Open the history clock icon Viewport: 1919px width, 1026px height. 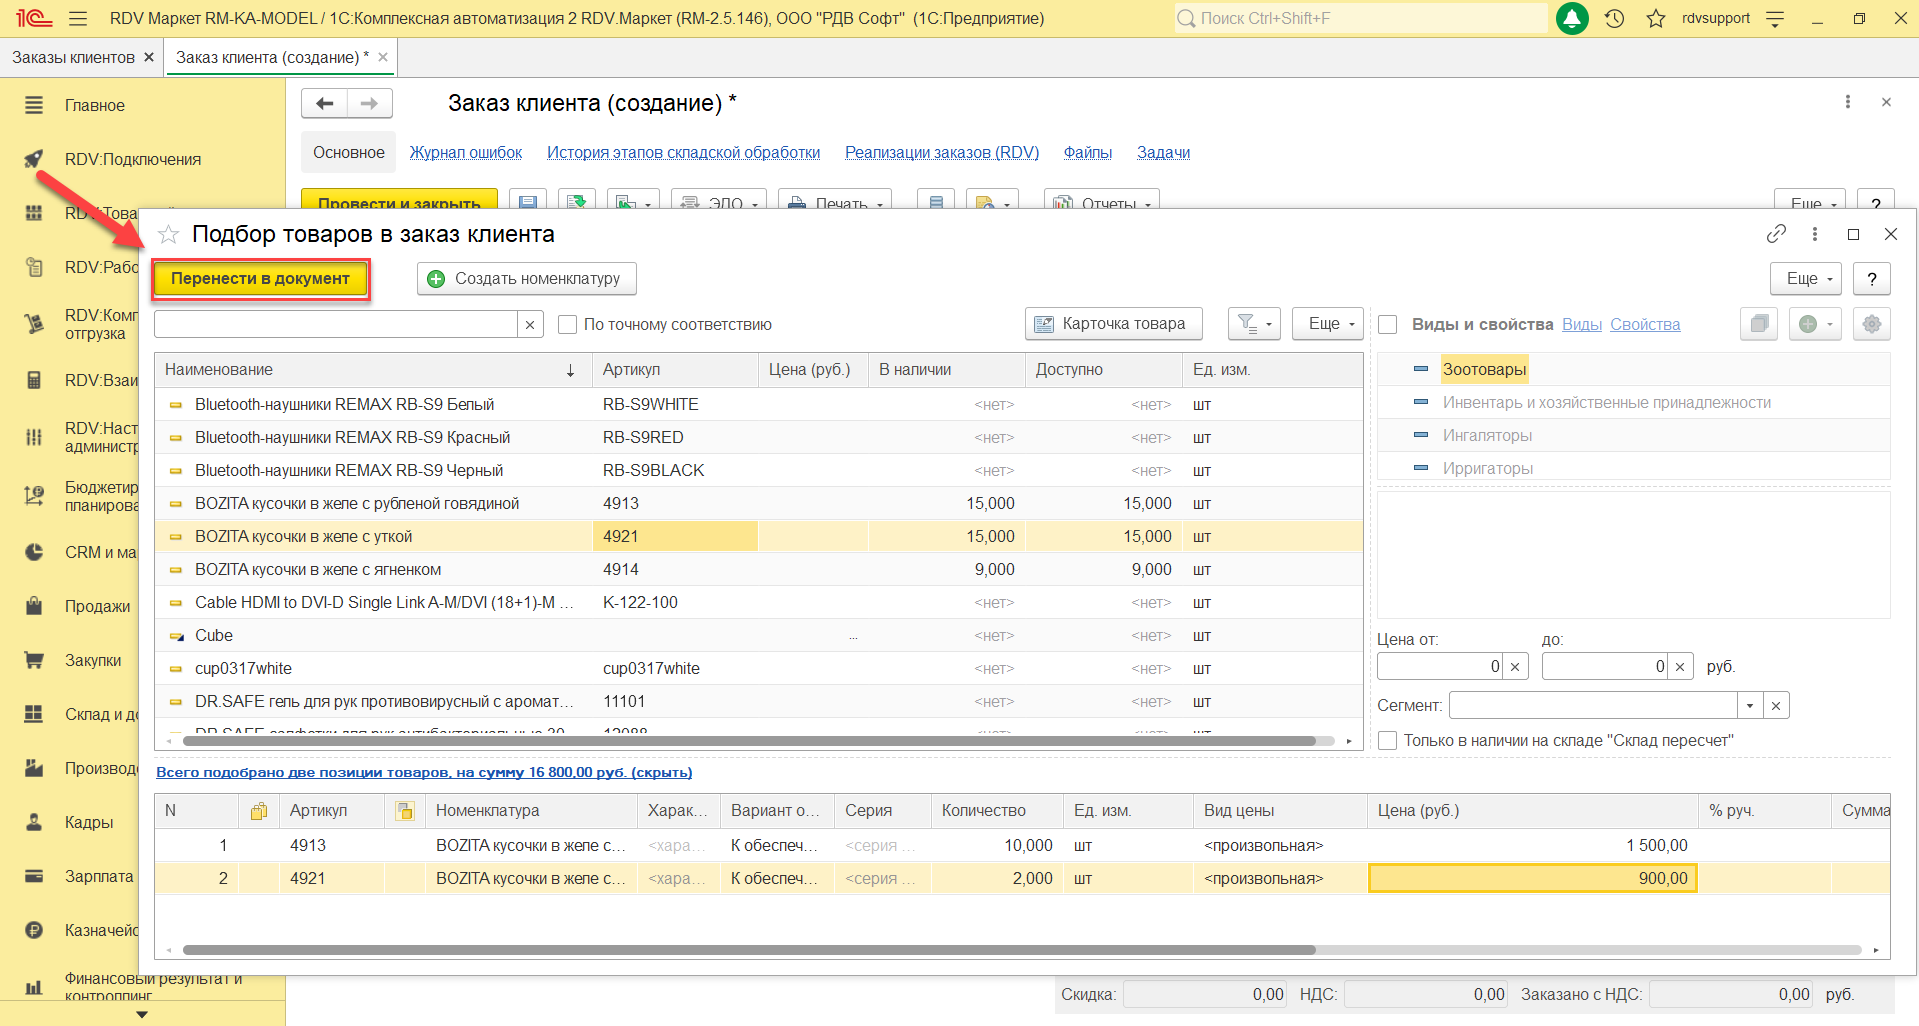1614,19
